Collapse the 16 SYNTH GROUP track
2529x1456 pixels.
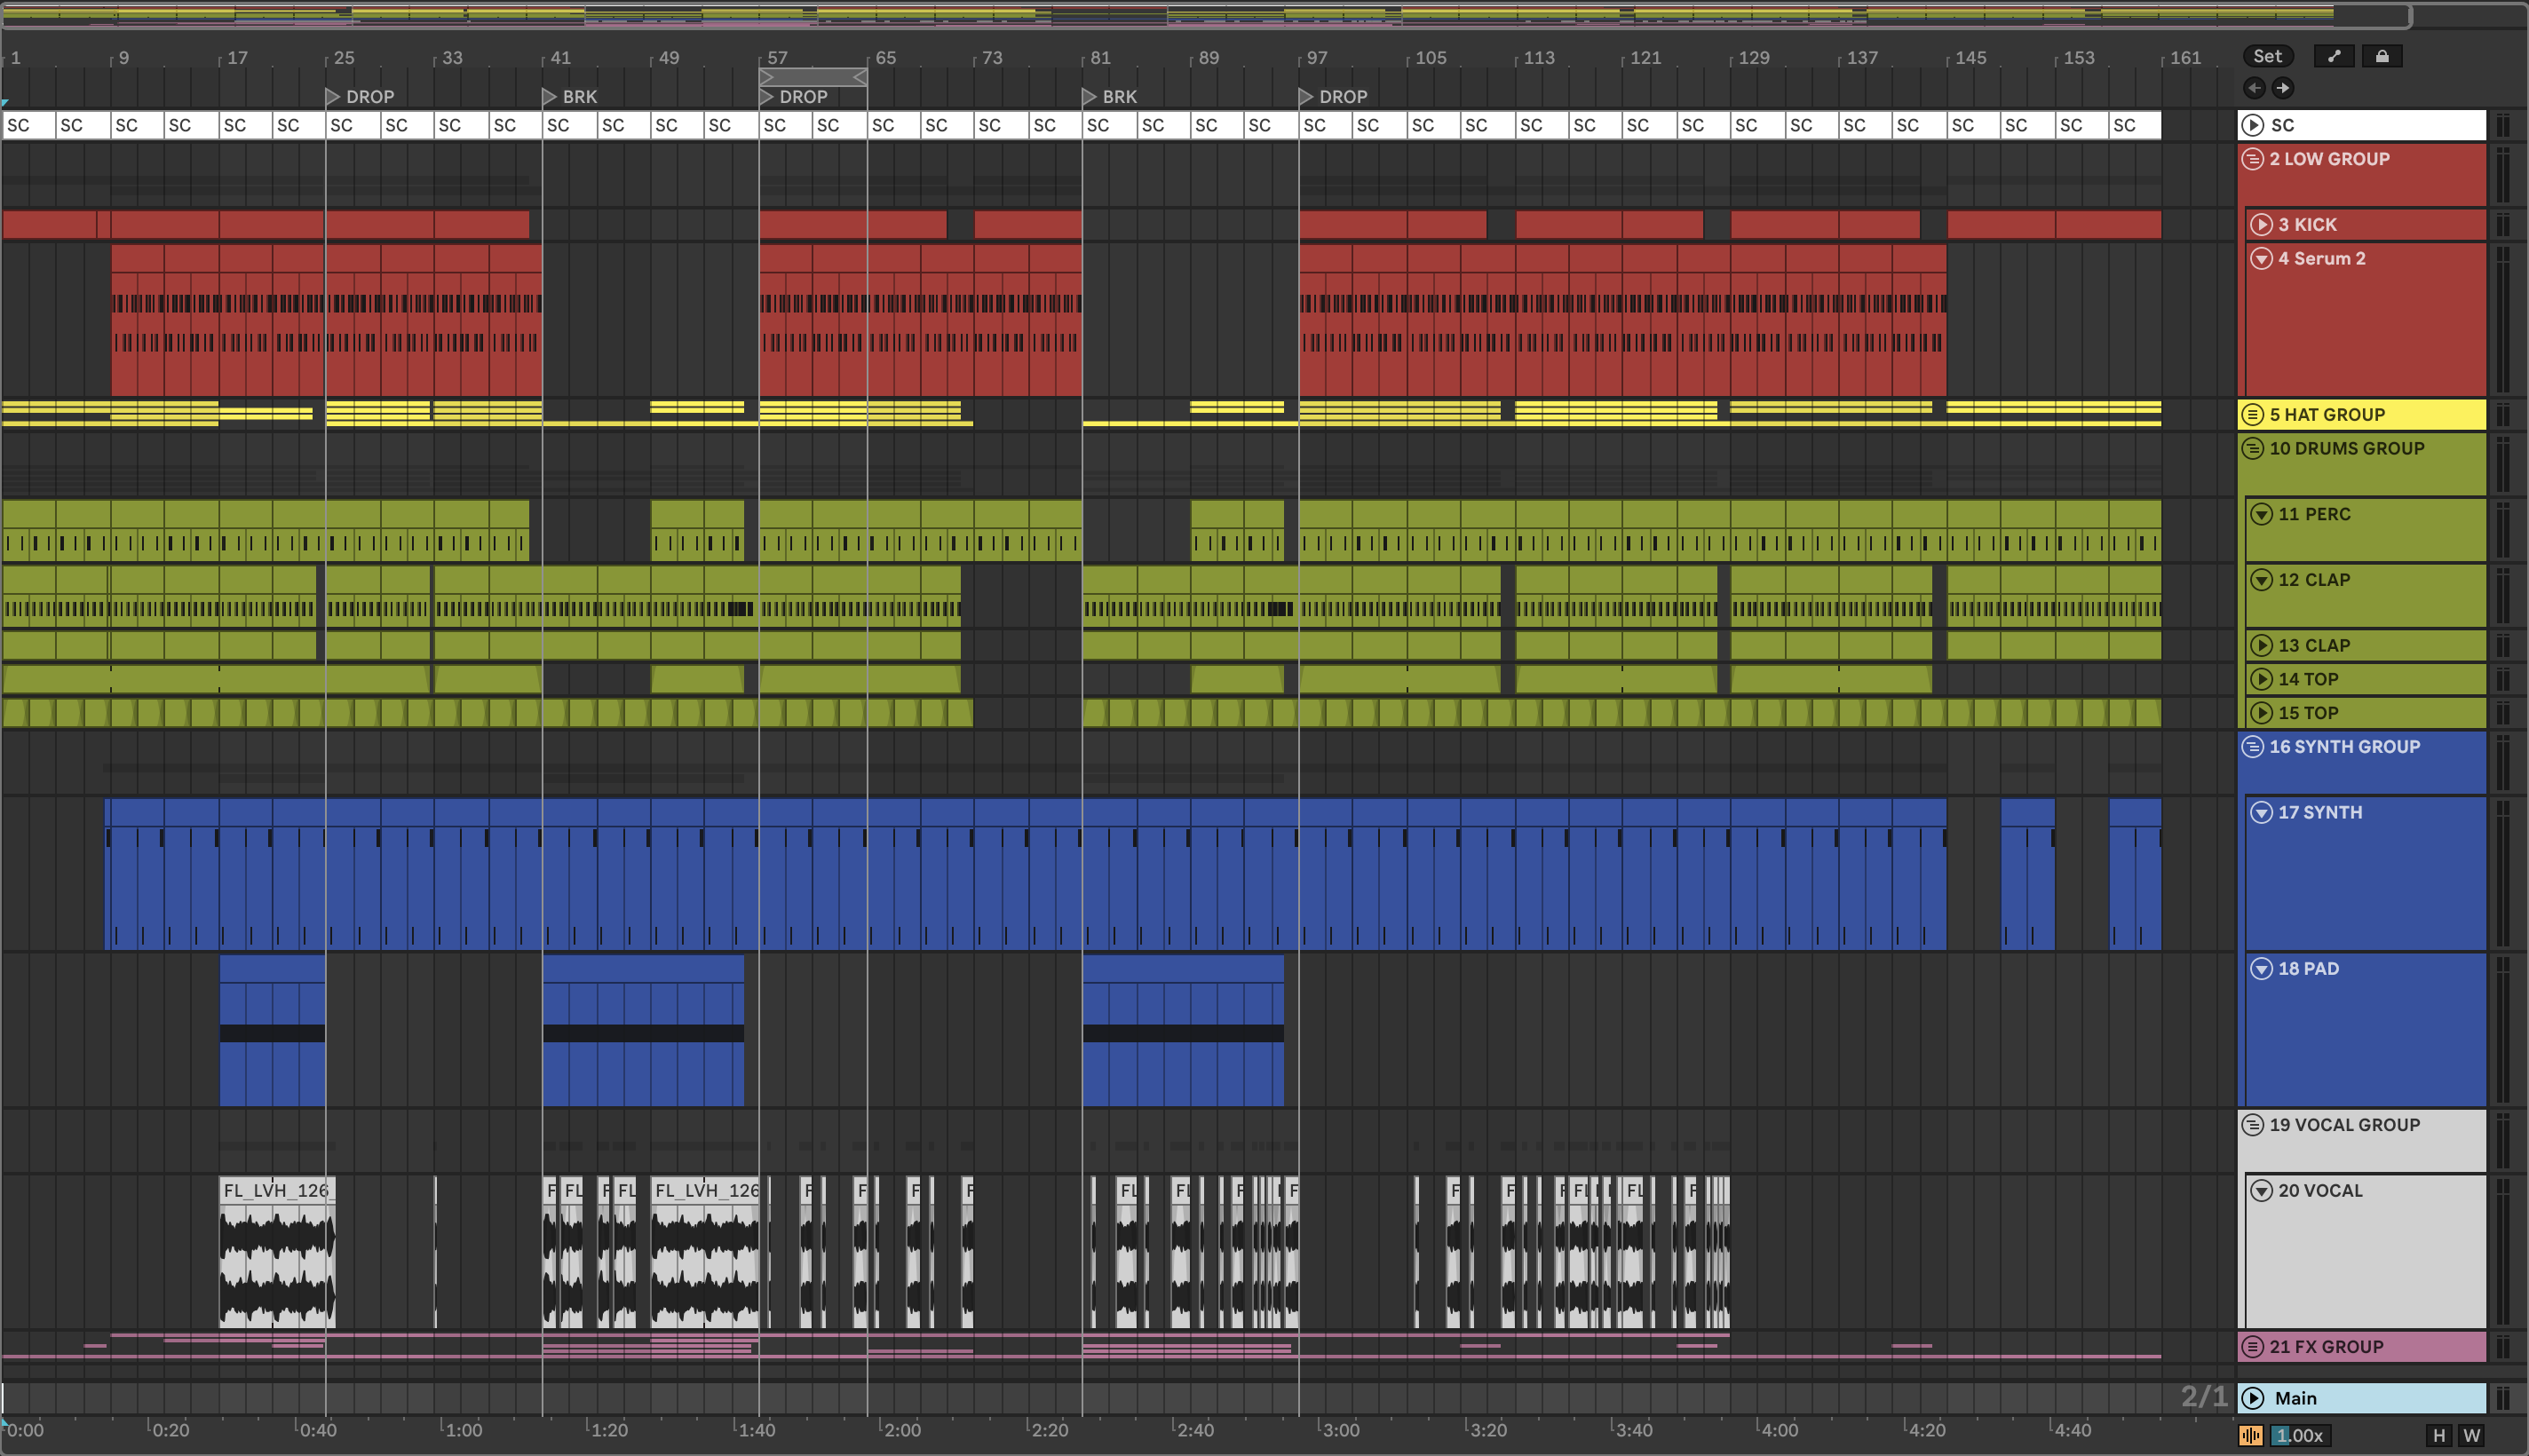2253,747
